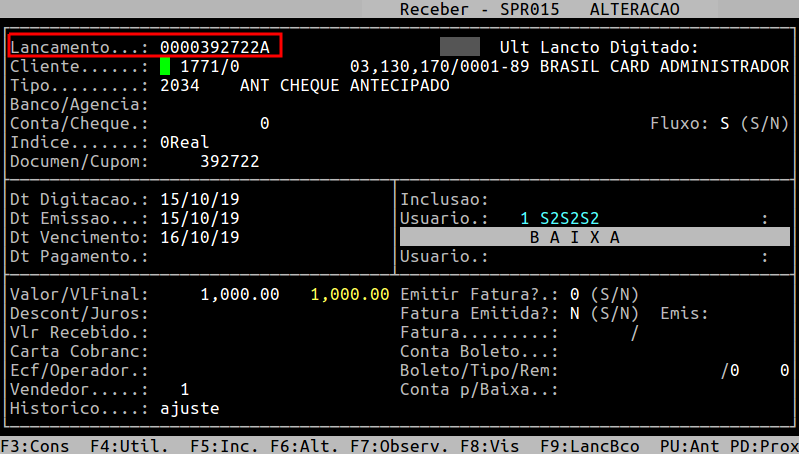Toggle Emitir Fatura (S/N) value
Screen dimensions: 799x454
(575, 294)
